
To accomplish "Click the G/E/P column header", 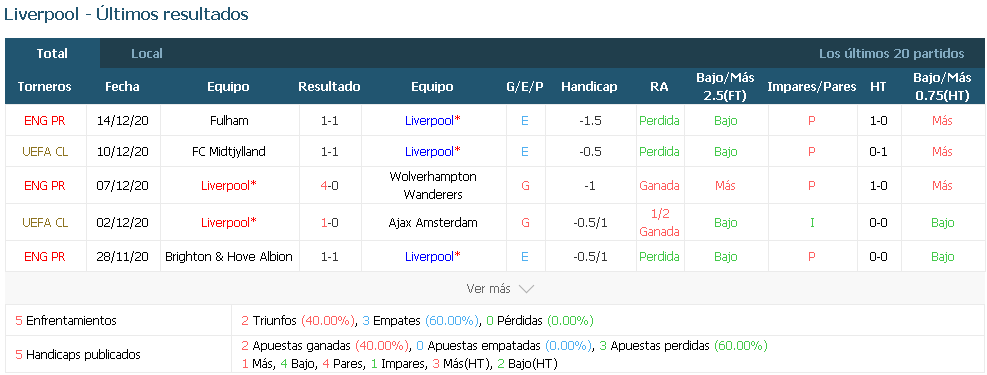I will click(525, 87).
